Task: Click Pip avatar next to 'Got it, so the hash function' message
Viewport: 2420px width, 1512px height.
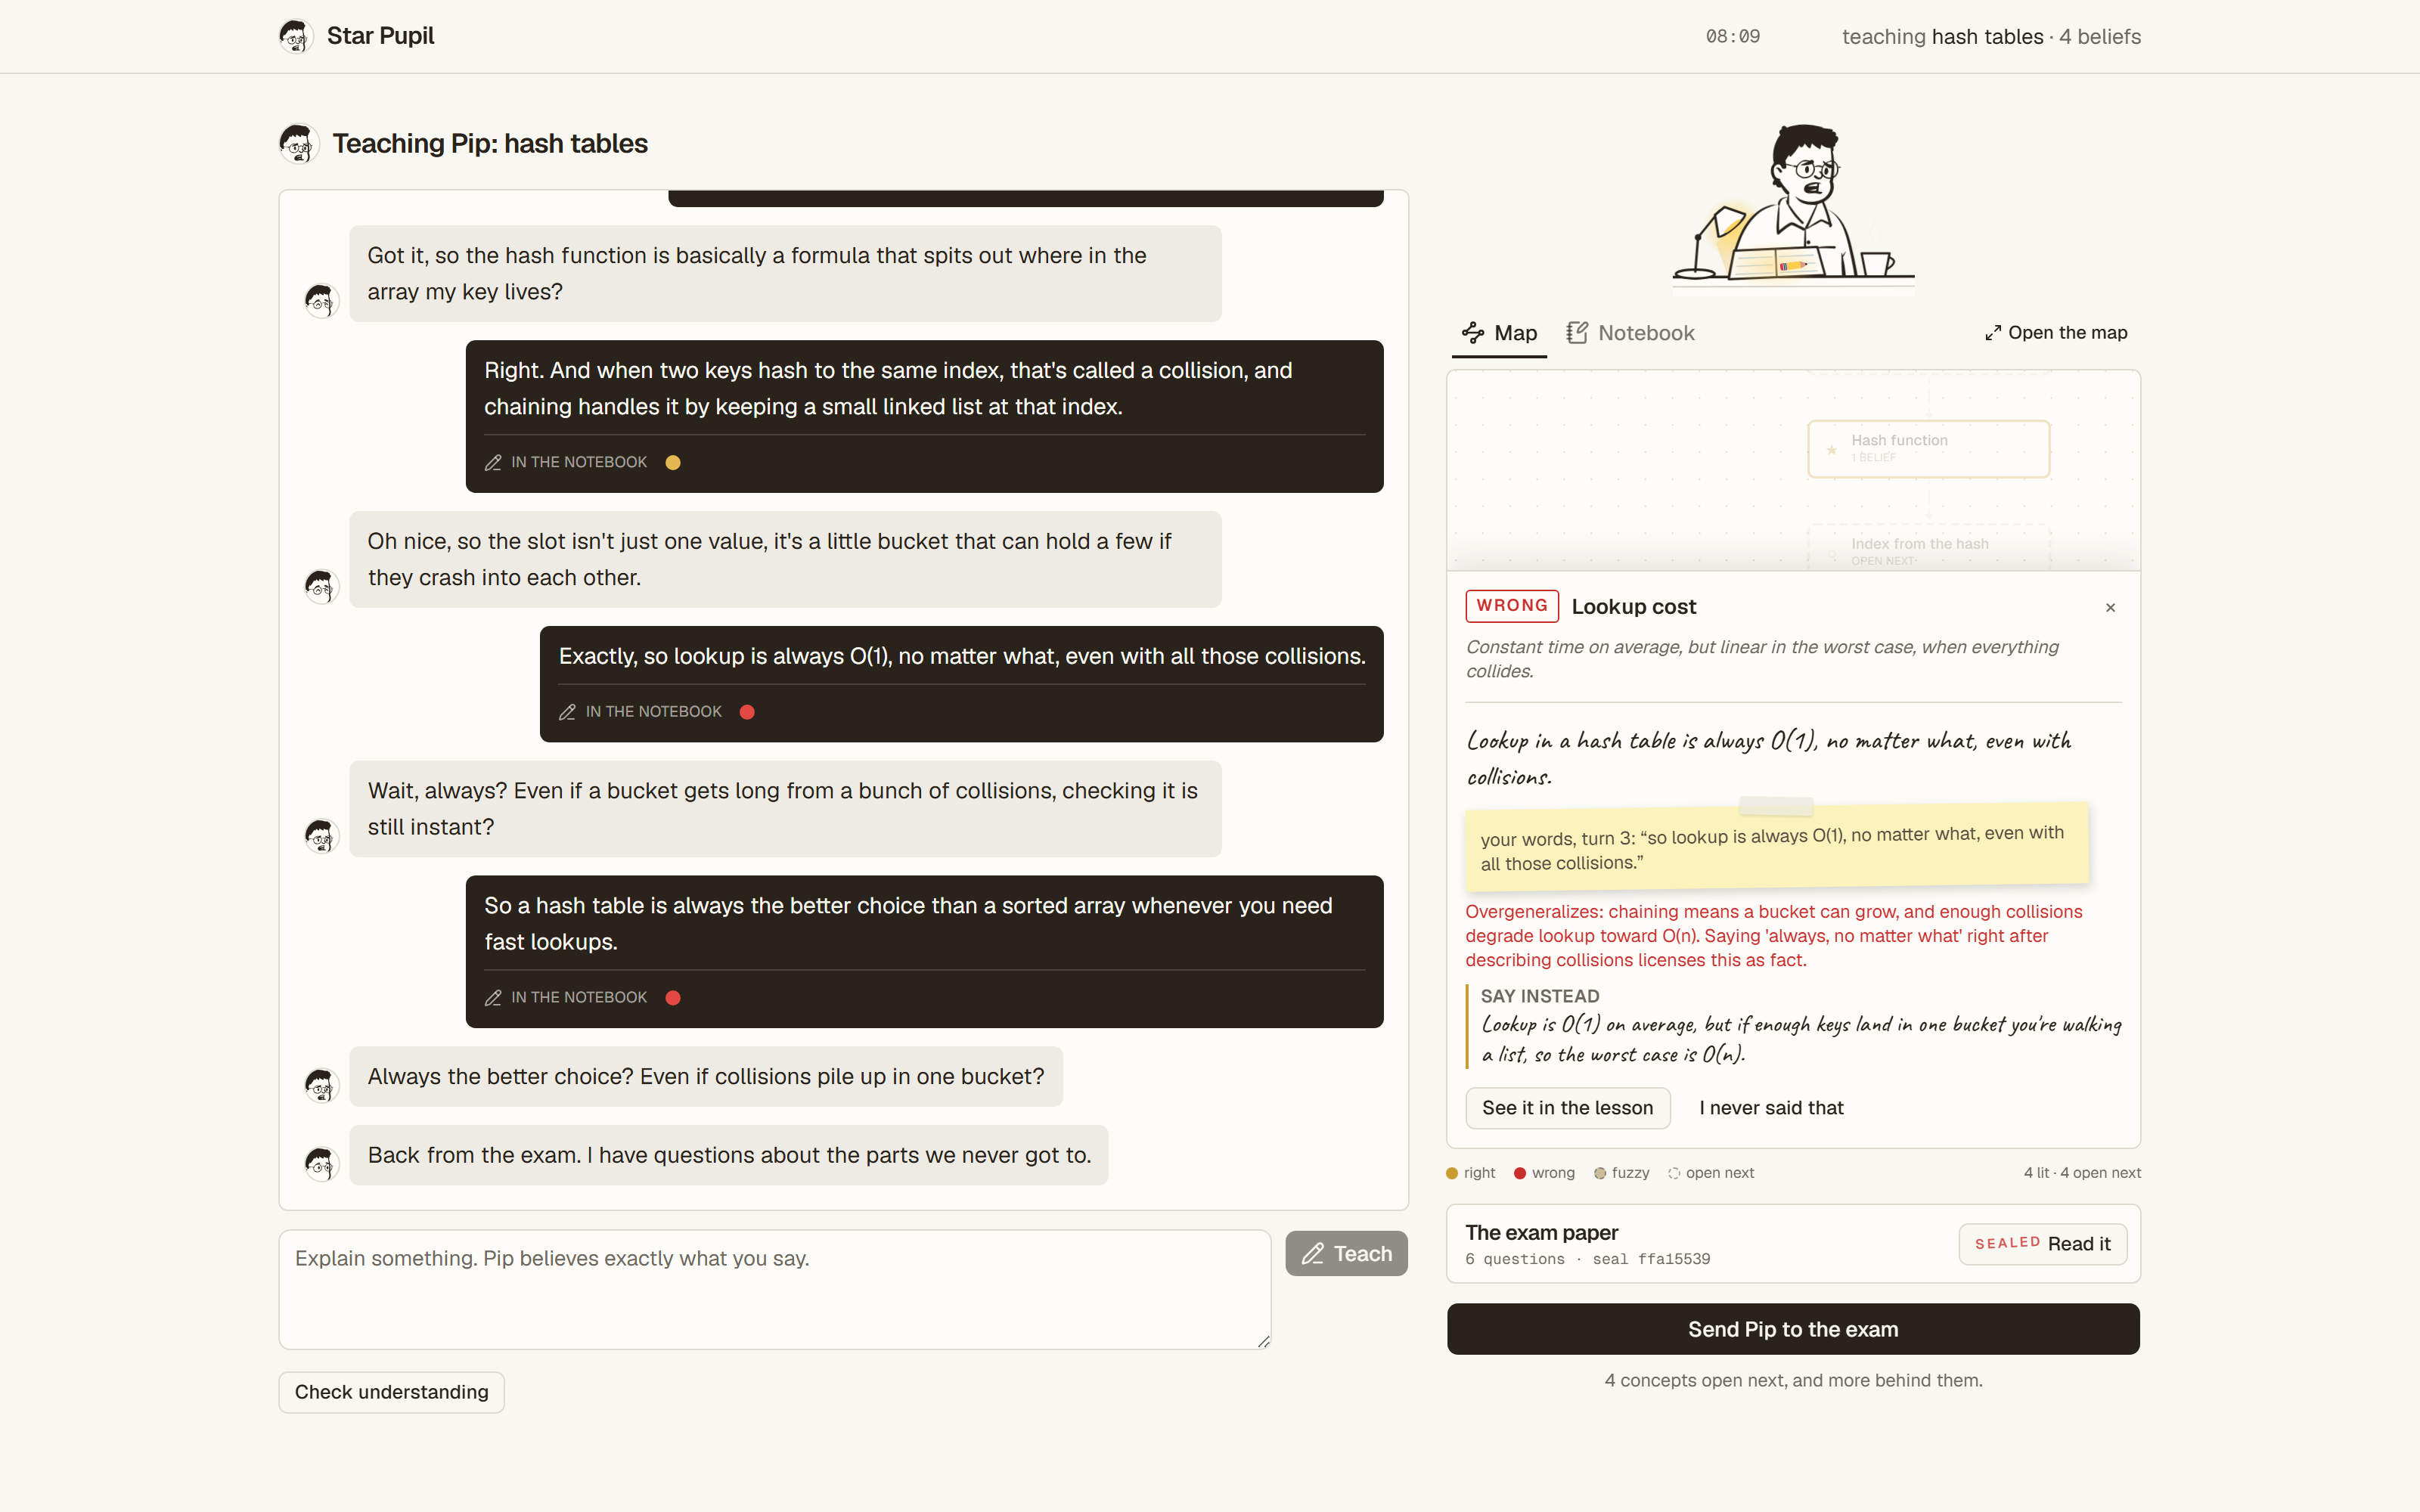Action: pyautogui.click(x=322, y=300)
